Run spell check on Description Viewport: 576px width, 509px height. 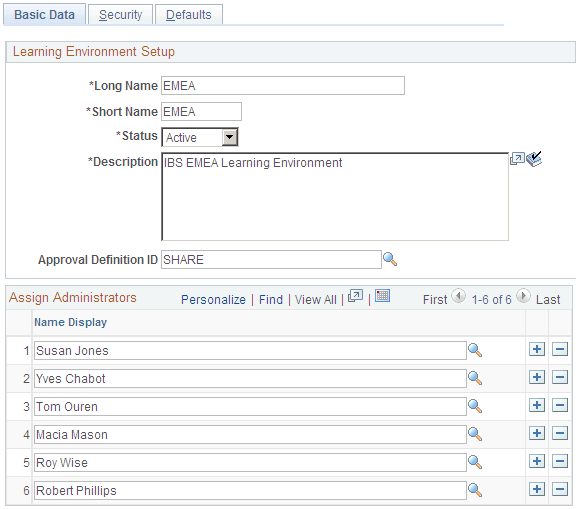[534, 159]
